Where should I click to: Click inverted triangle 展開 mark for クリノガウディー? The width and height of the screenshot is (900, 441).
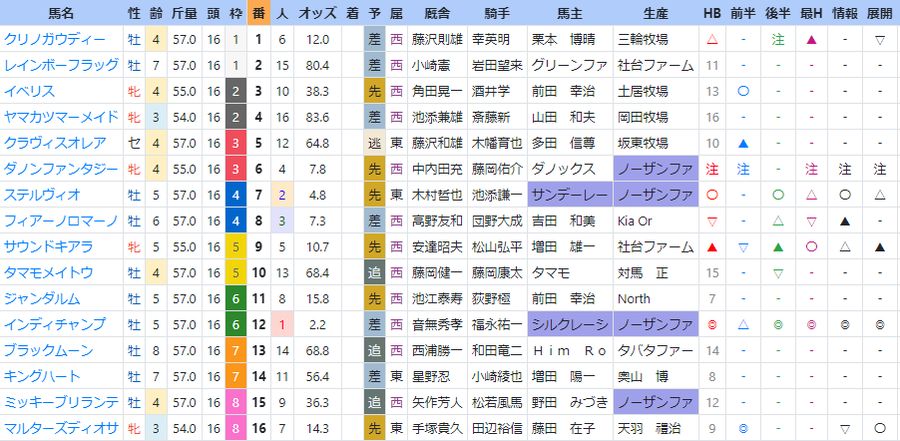[879, 40]
